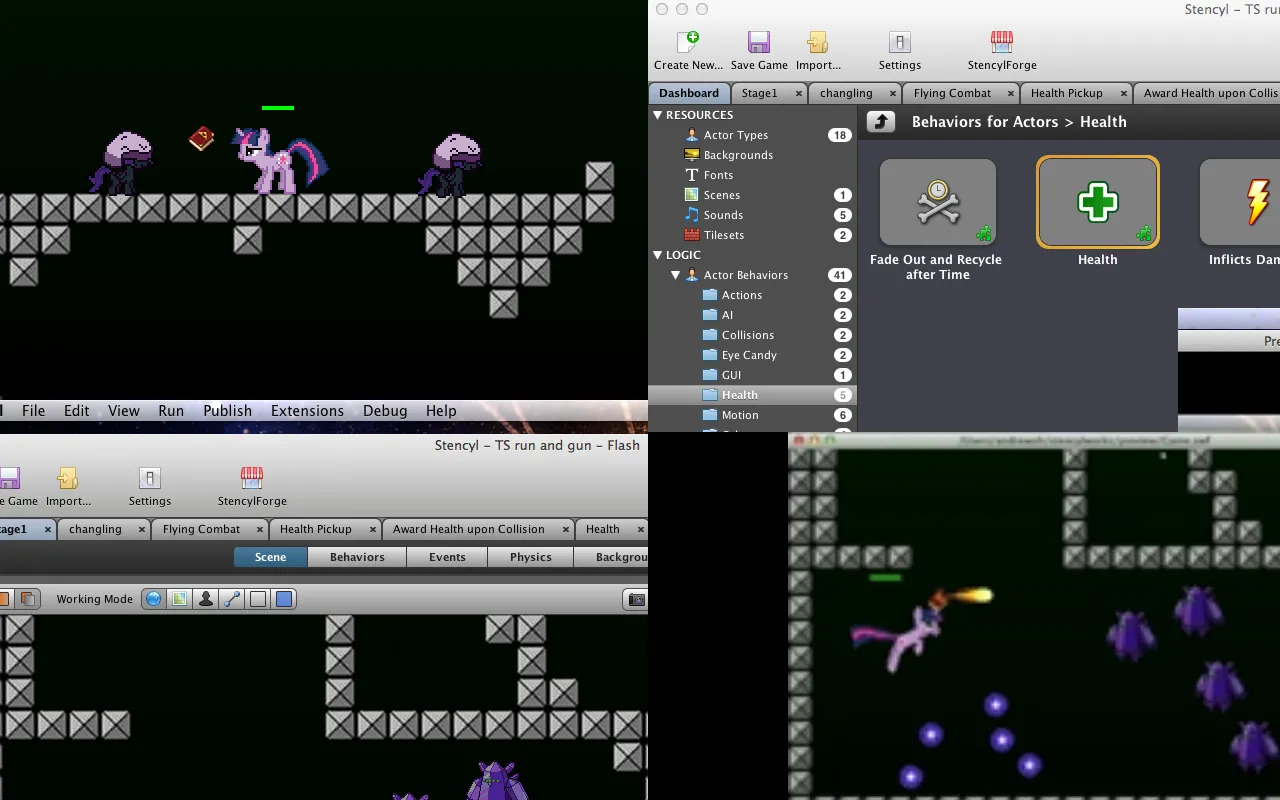Open the Debug menu
The image size is (1280, 800).
coord(385,410)
